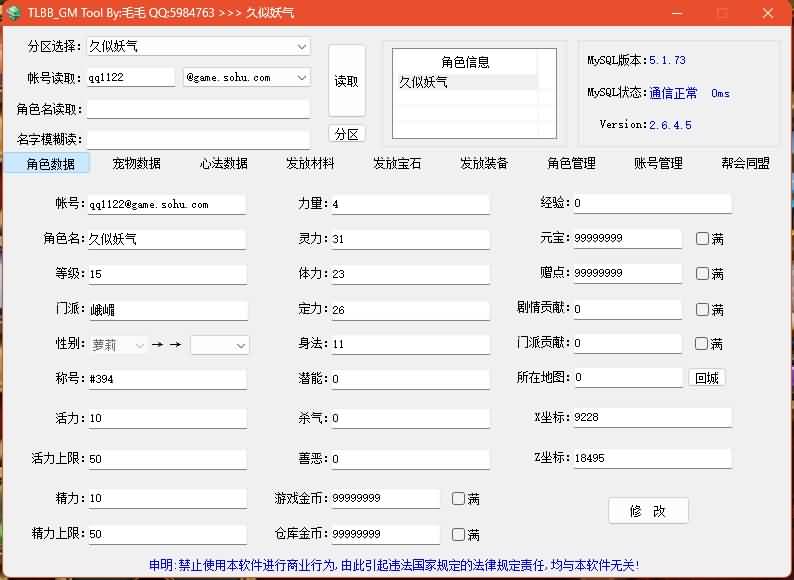Click the 帐号读取 qq1122 input field
794x580 pixels.
pos(131,78)
